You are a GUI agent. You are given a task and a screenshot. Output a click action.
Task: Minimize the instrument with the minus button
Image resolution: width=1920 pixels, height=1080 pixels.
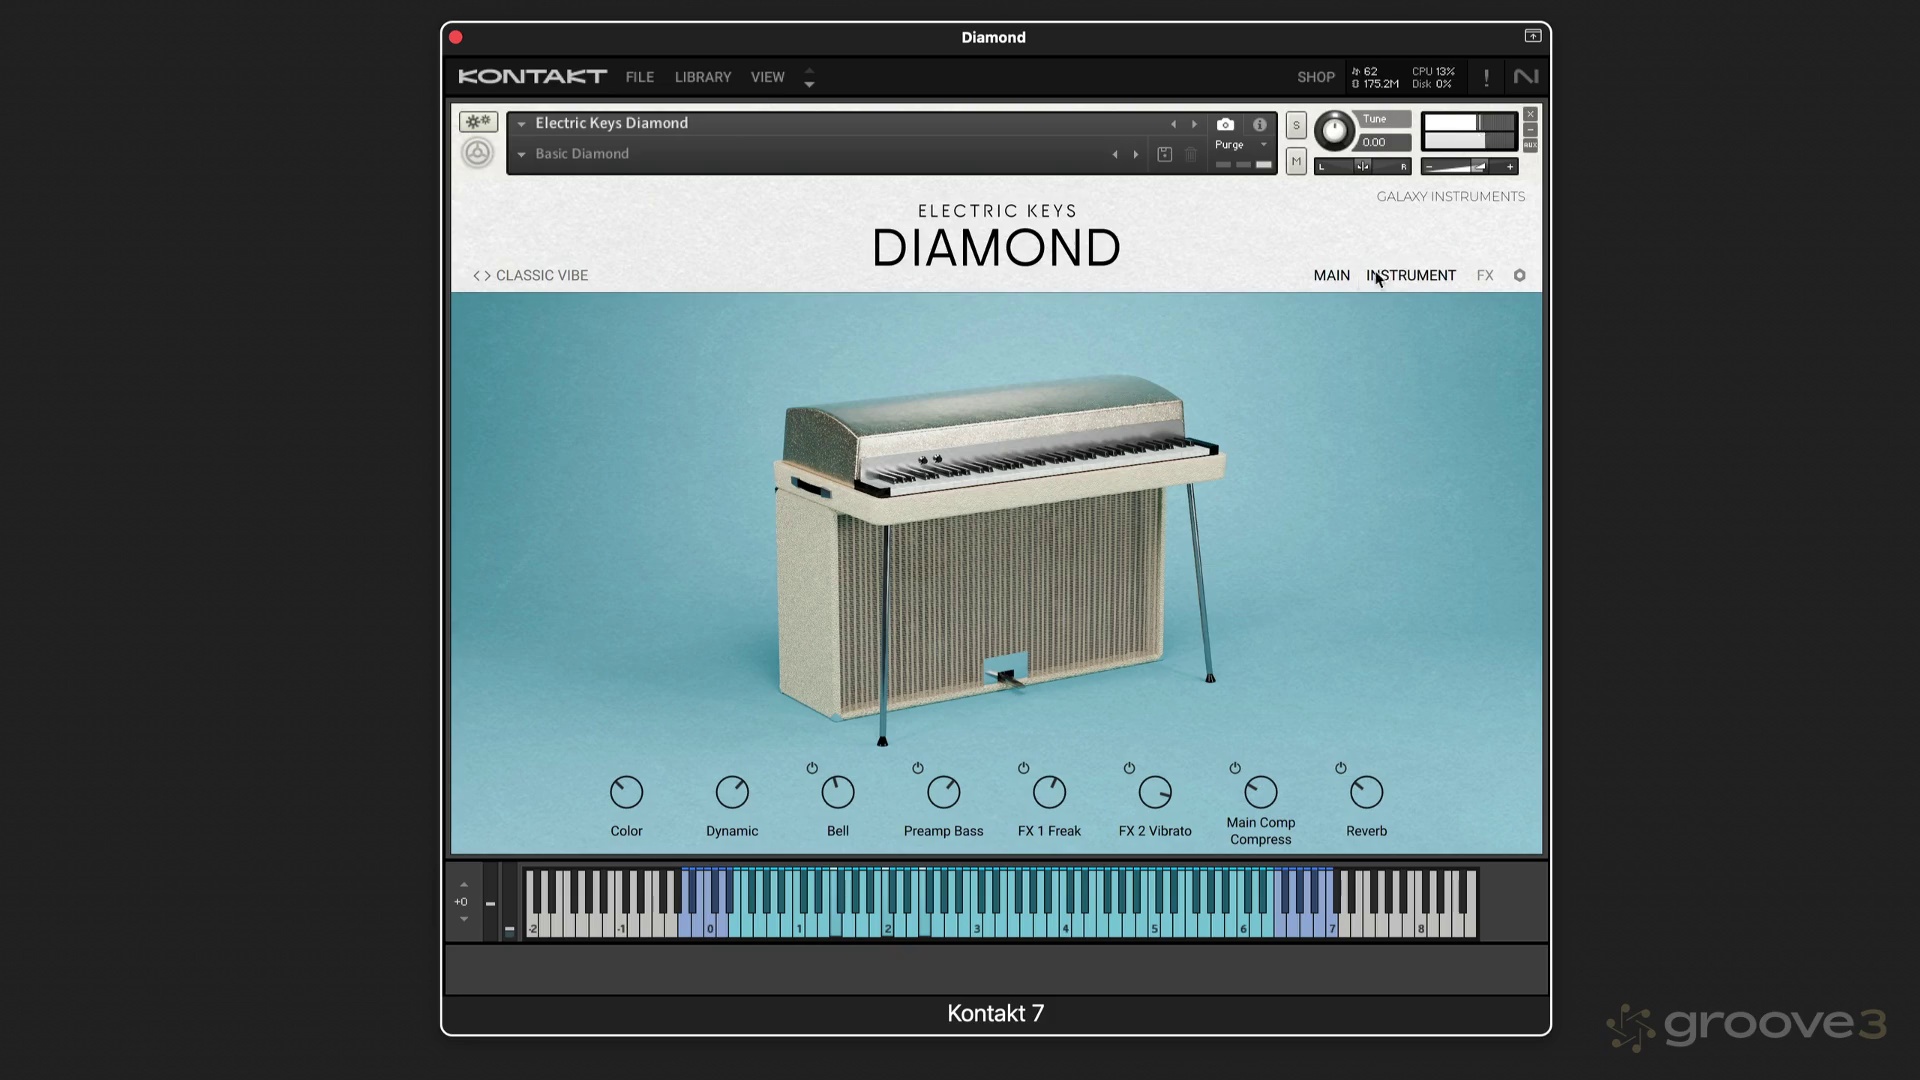[x=1530, y=130]
